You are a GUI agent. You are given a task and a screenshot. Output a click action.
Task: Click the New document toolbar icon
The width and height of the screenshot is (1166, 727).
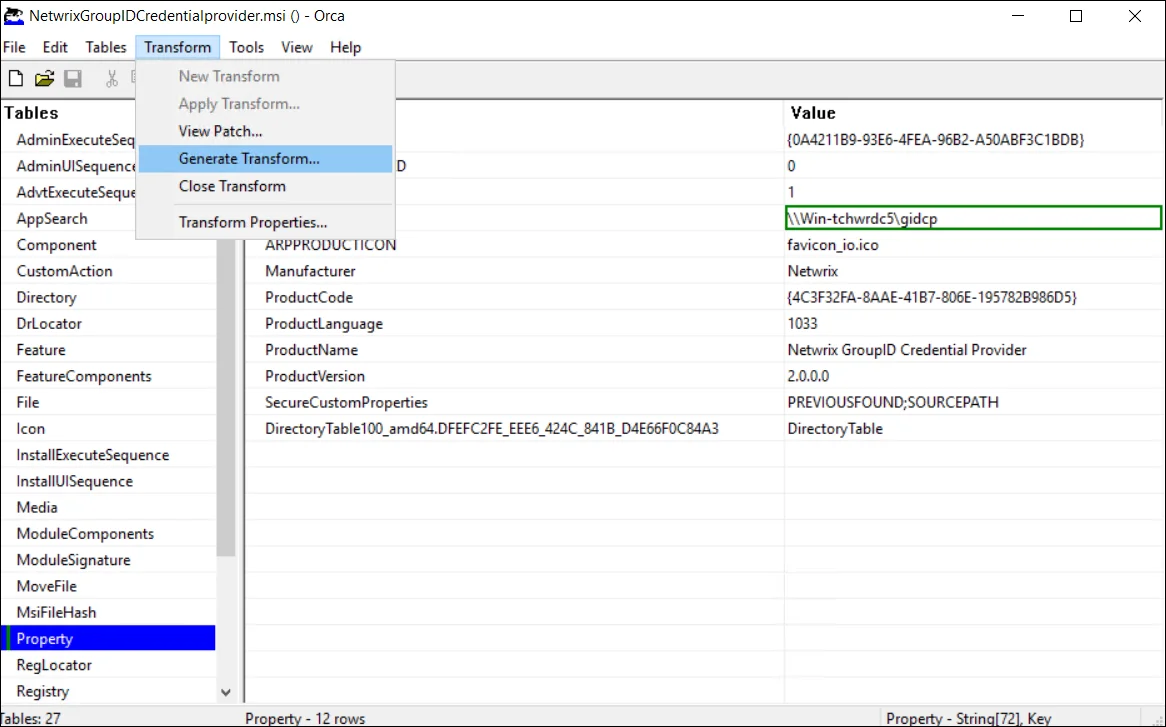(16, 79)
